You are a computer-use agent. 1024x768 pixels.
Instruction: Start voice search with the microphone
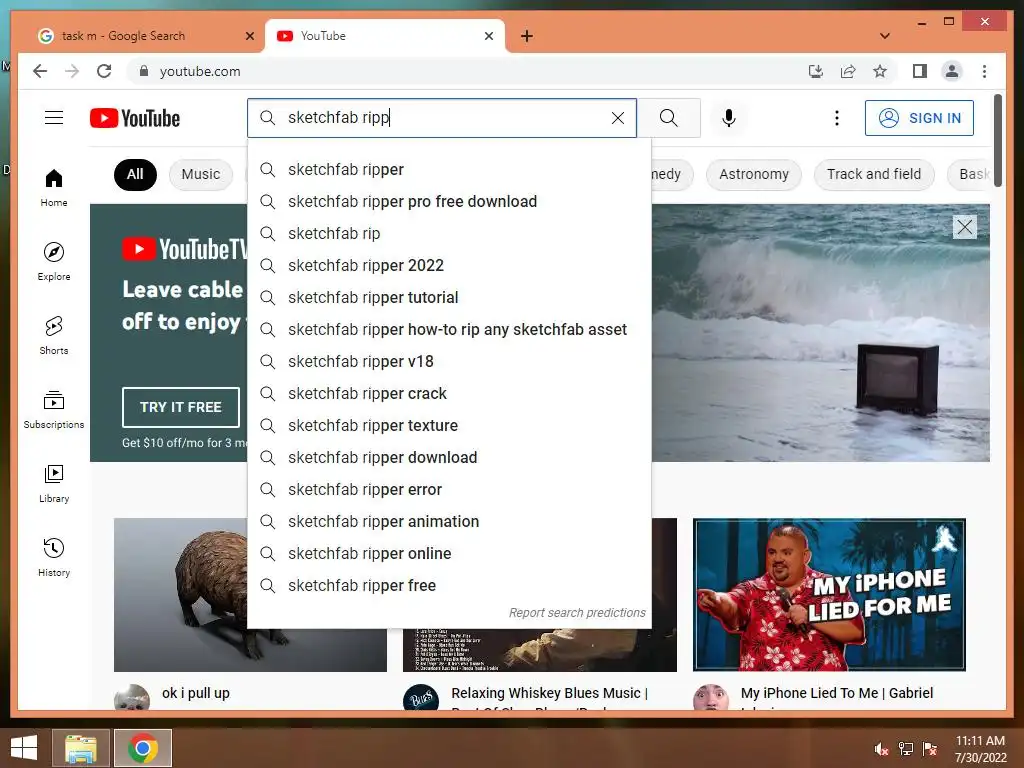(x=729, y=118)
